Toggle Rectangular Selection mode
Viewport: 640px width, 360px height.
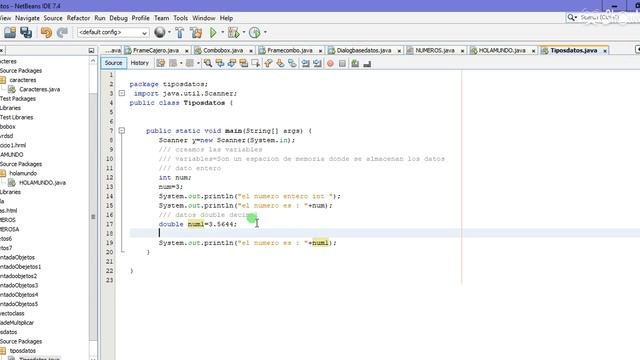(x=256, y=63)
